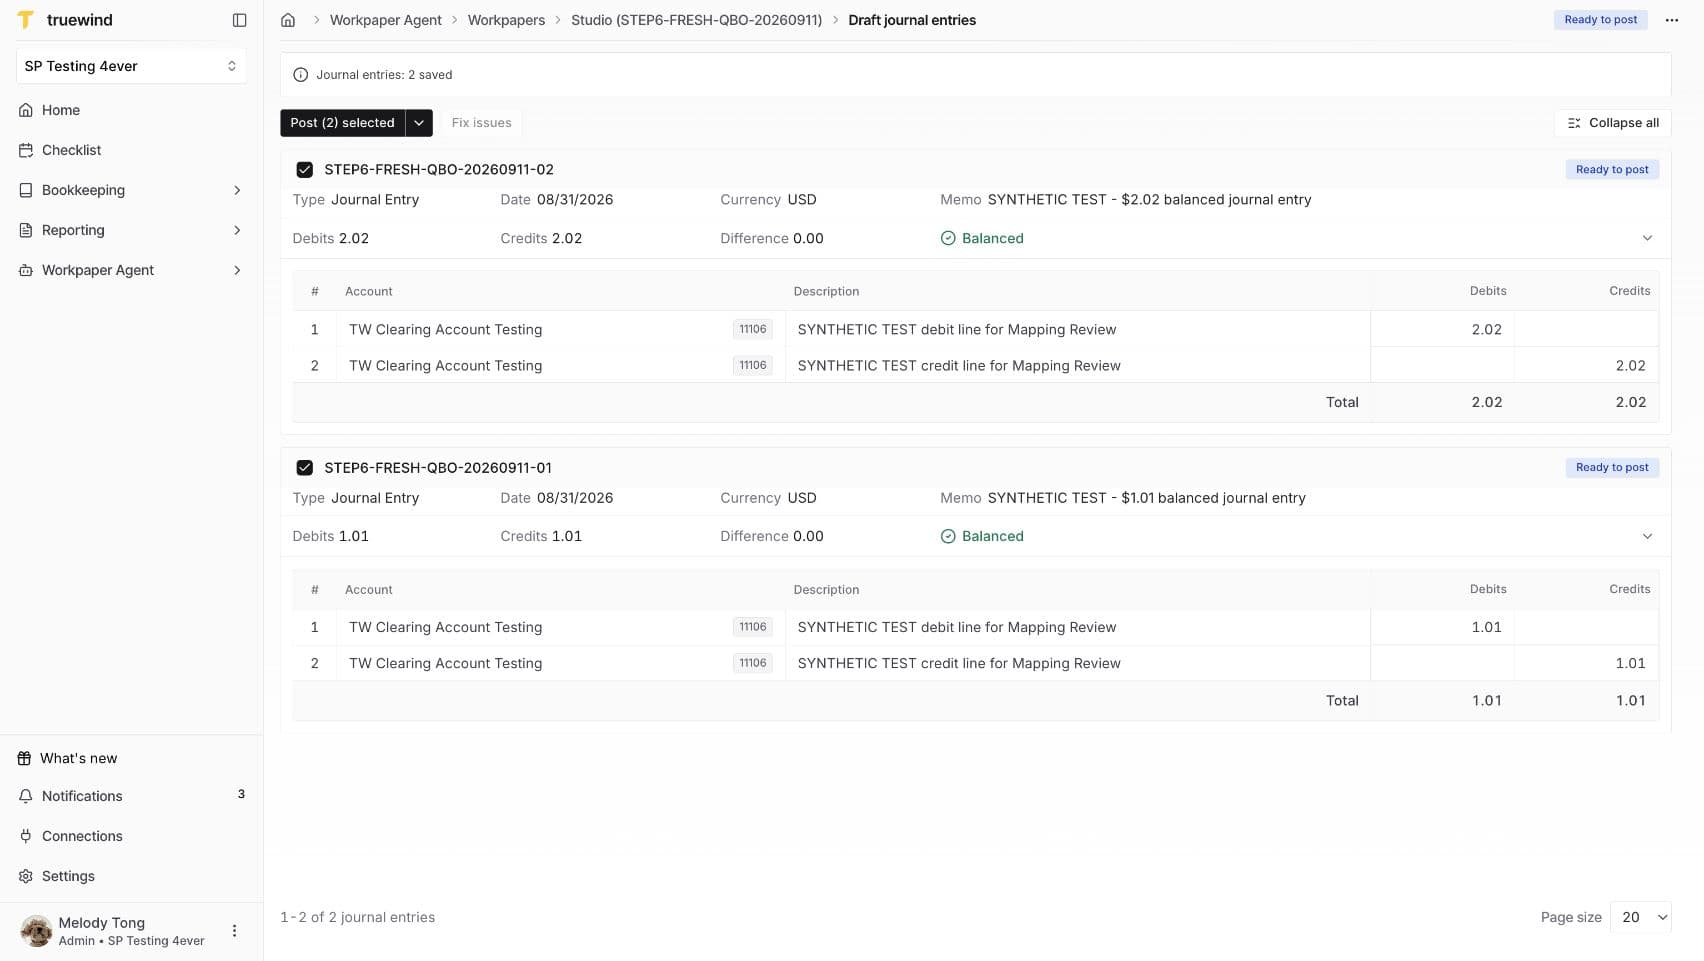The width and height of the screenshot is (1704, 961).
Task: Toggle the sidebar panel icon
Action: 239,20
